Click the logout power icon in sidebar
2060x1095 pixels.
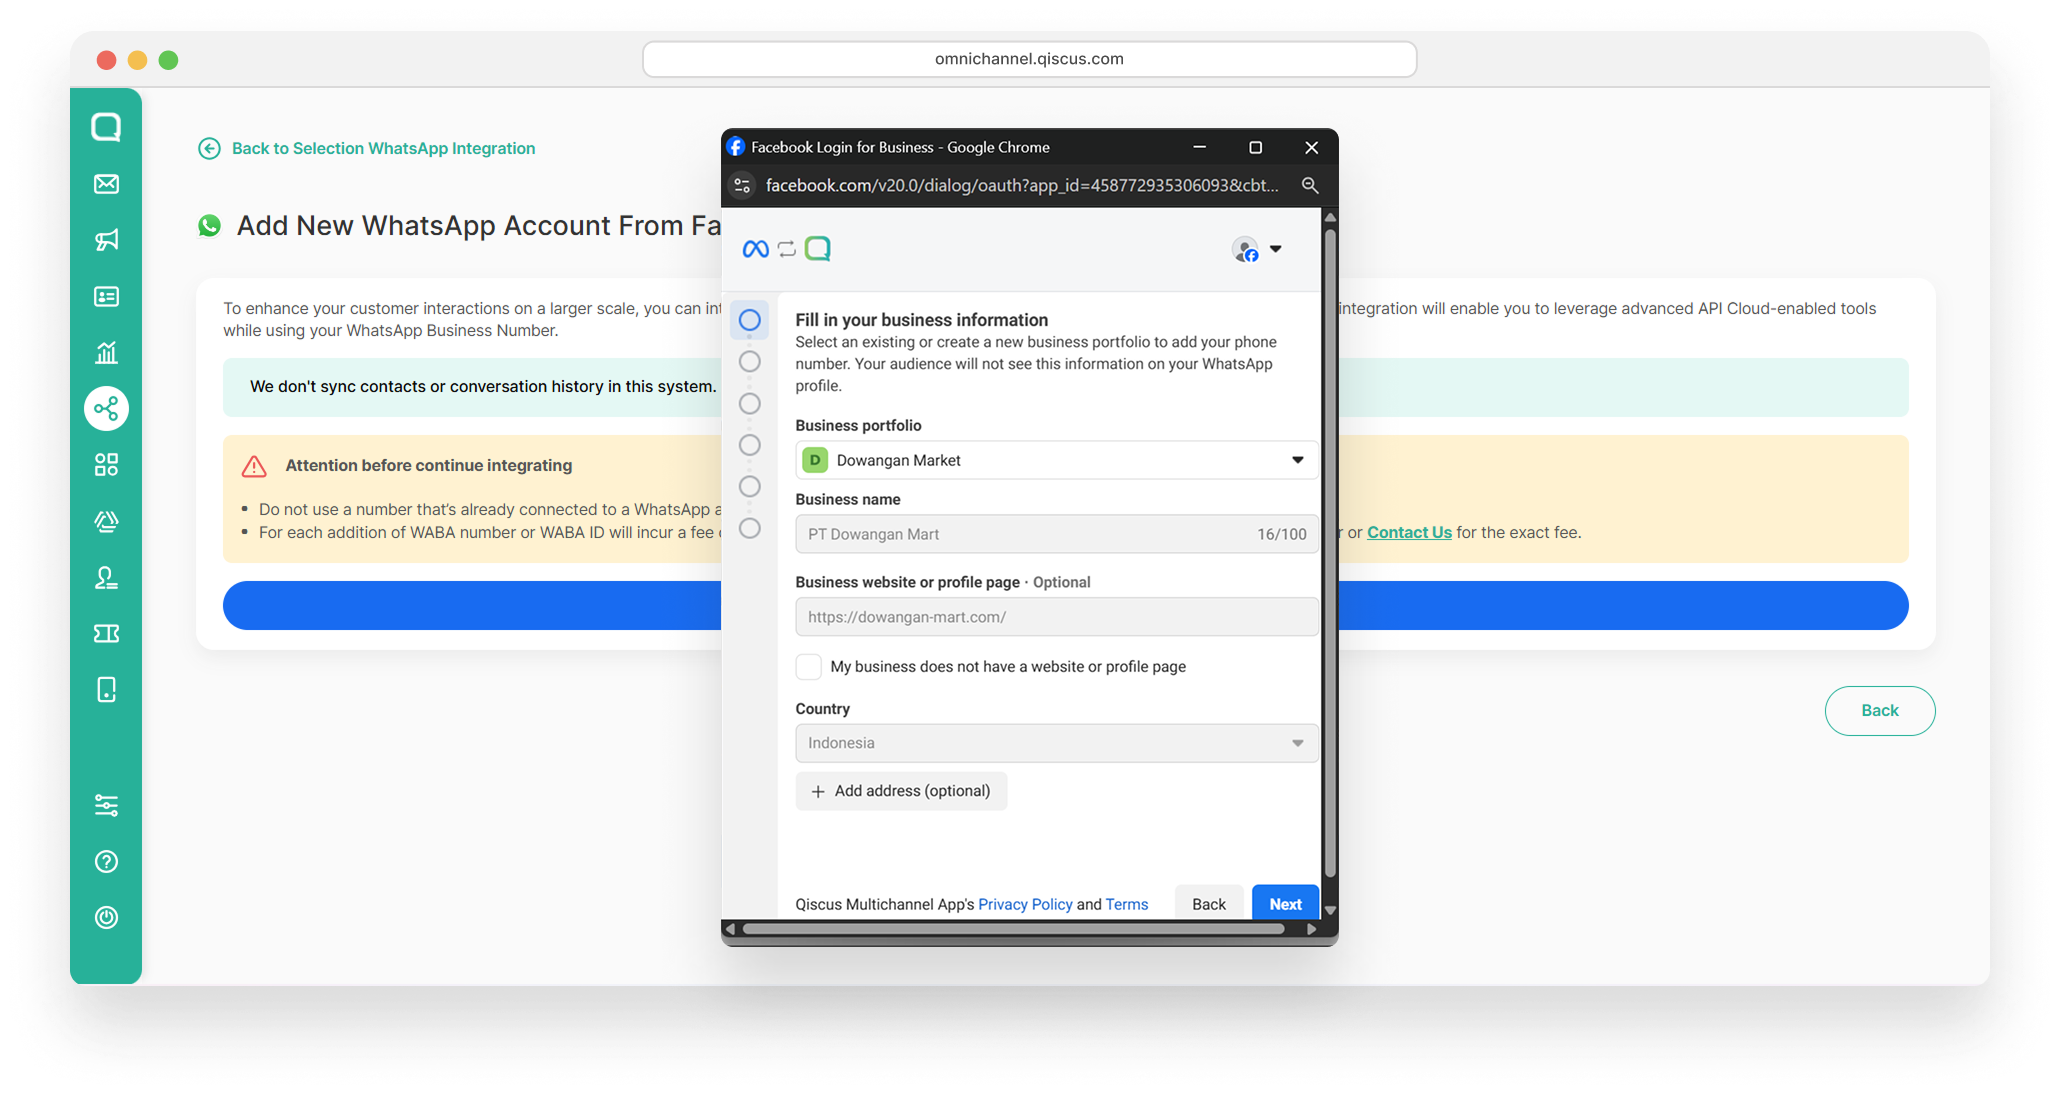tap(106, 917)
